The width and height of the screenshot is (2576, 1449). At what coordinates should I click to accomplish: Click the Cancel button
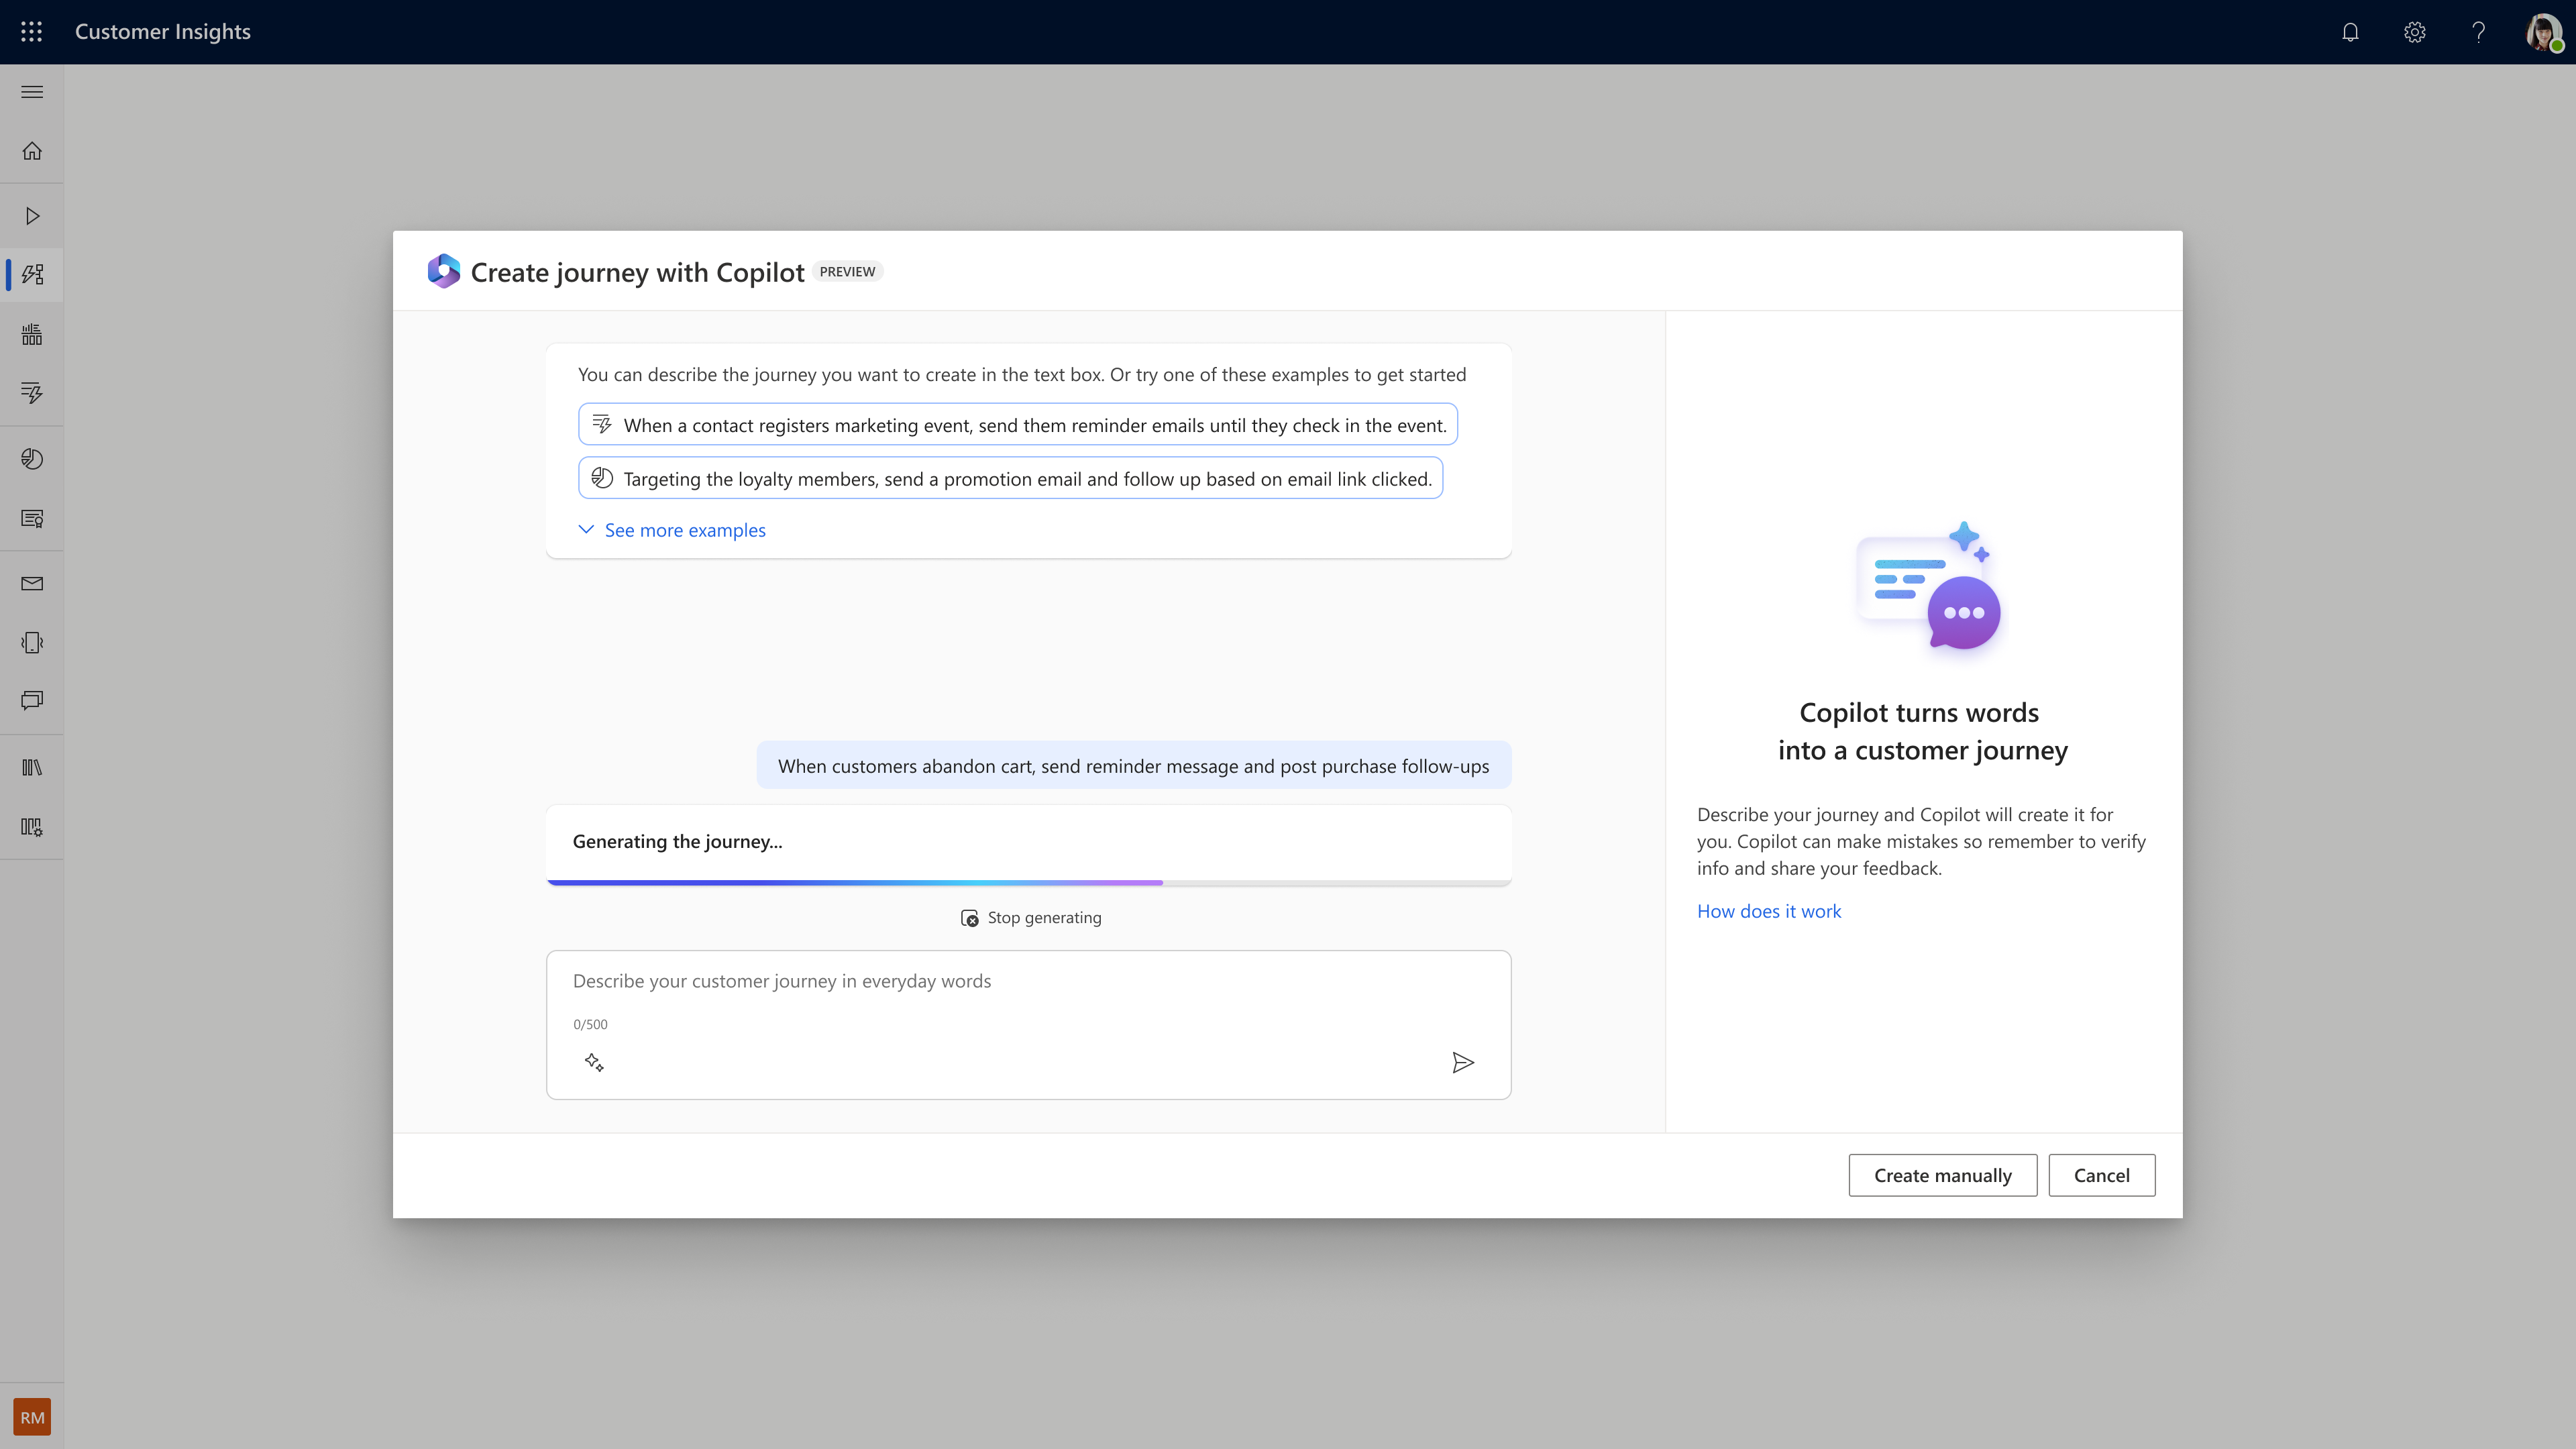2102,1175
